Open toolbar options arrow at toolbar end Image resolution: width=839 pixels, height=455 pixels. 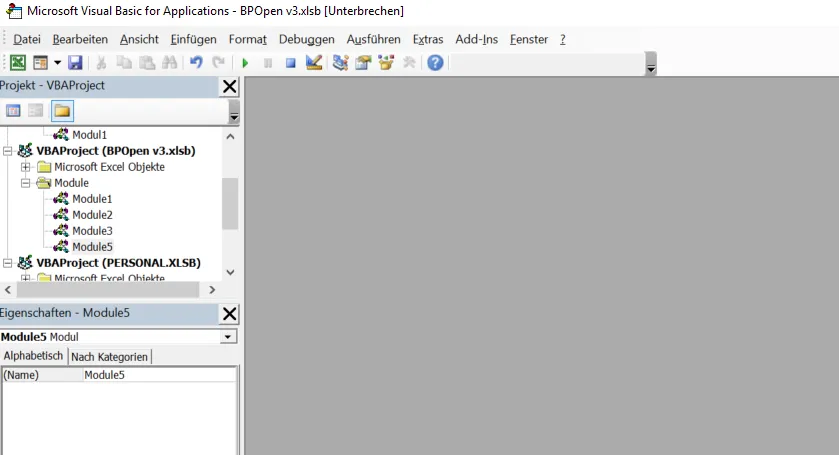651,64
